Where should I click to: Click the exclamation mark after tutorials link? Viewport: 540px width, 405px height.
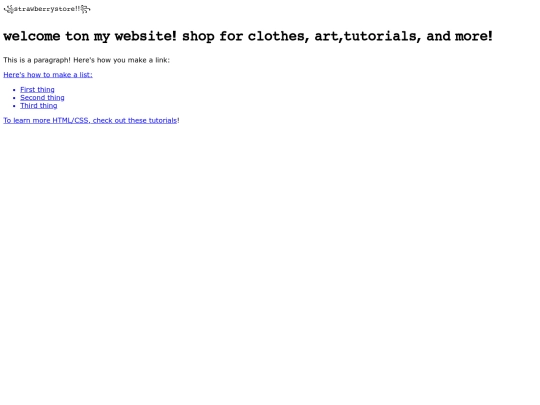tap(178, 120)
